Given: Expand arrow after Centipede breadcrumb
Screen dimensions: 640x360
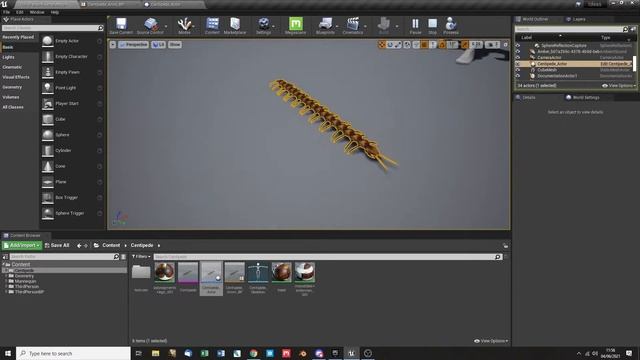Looking at the screenshot, I should (159, 245).
